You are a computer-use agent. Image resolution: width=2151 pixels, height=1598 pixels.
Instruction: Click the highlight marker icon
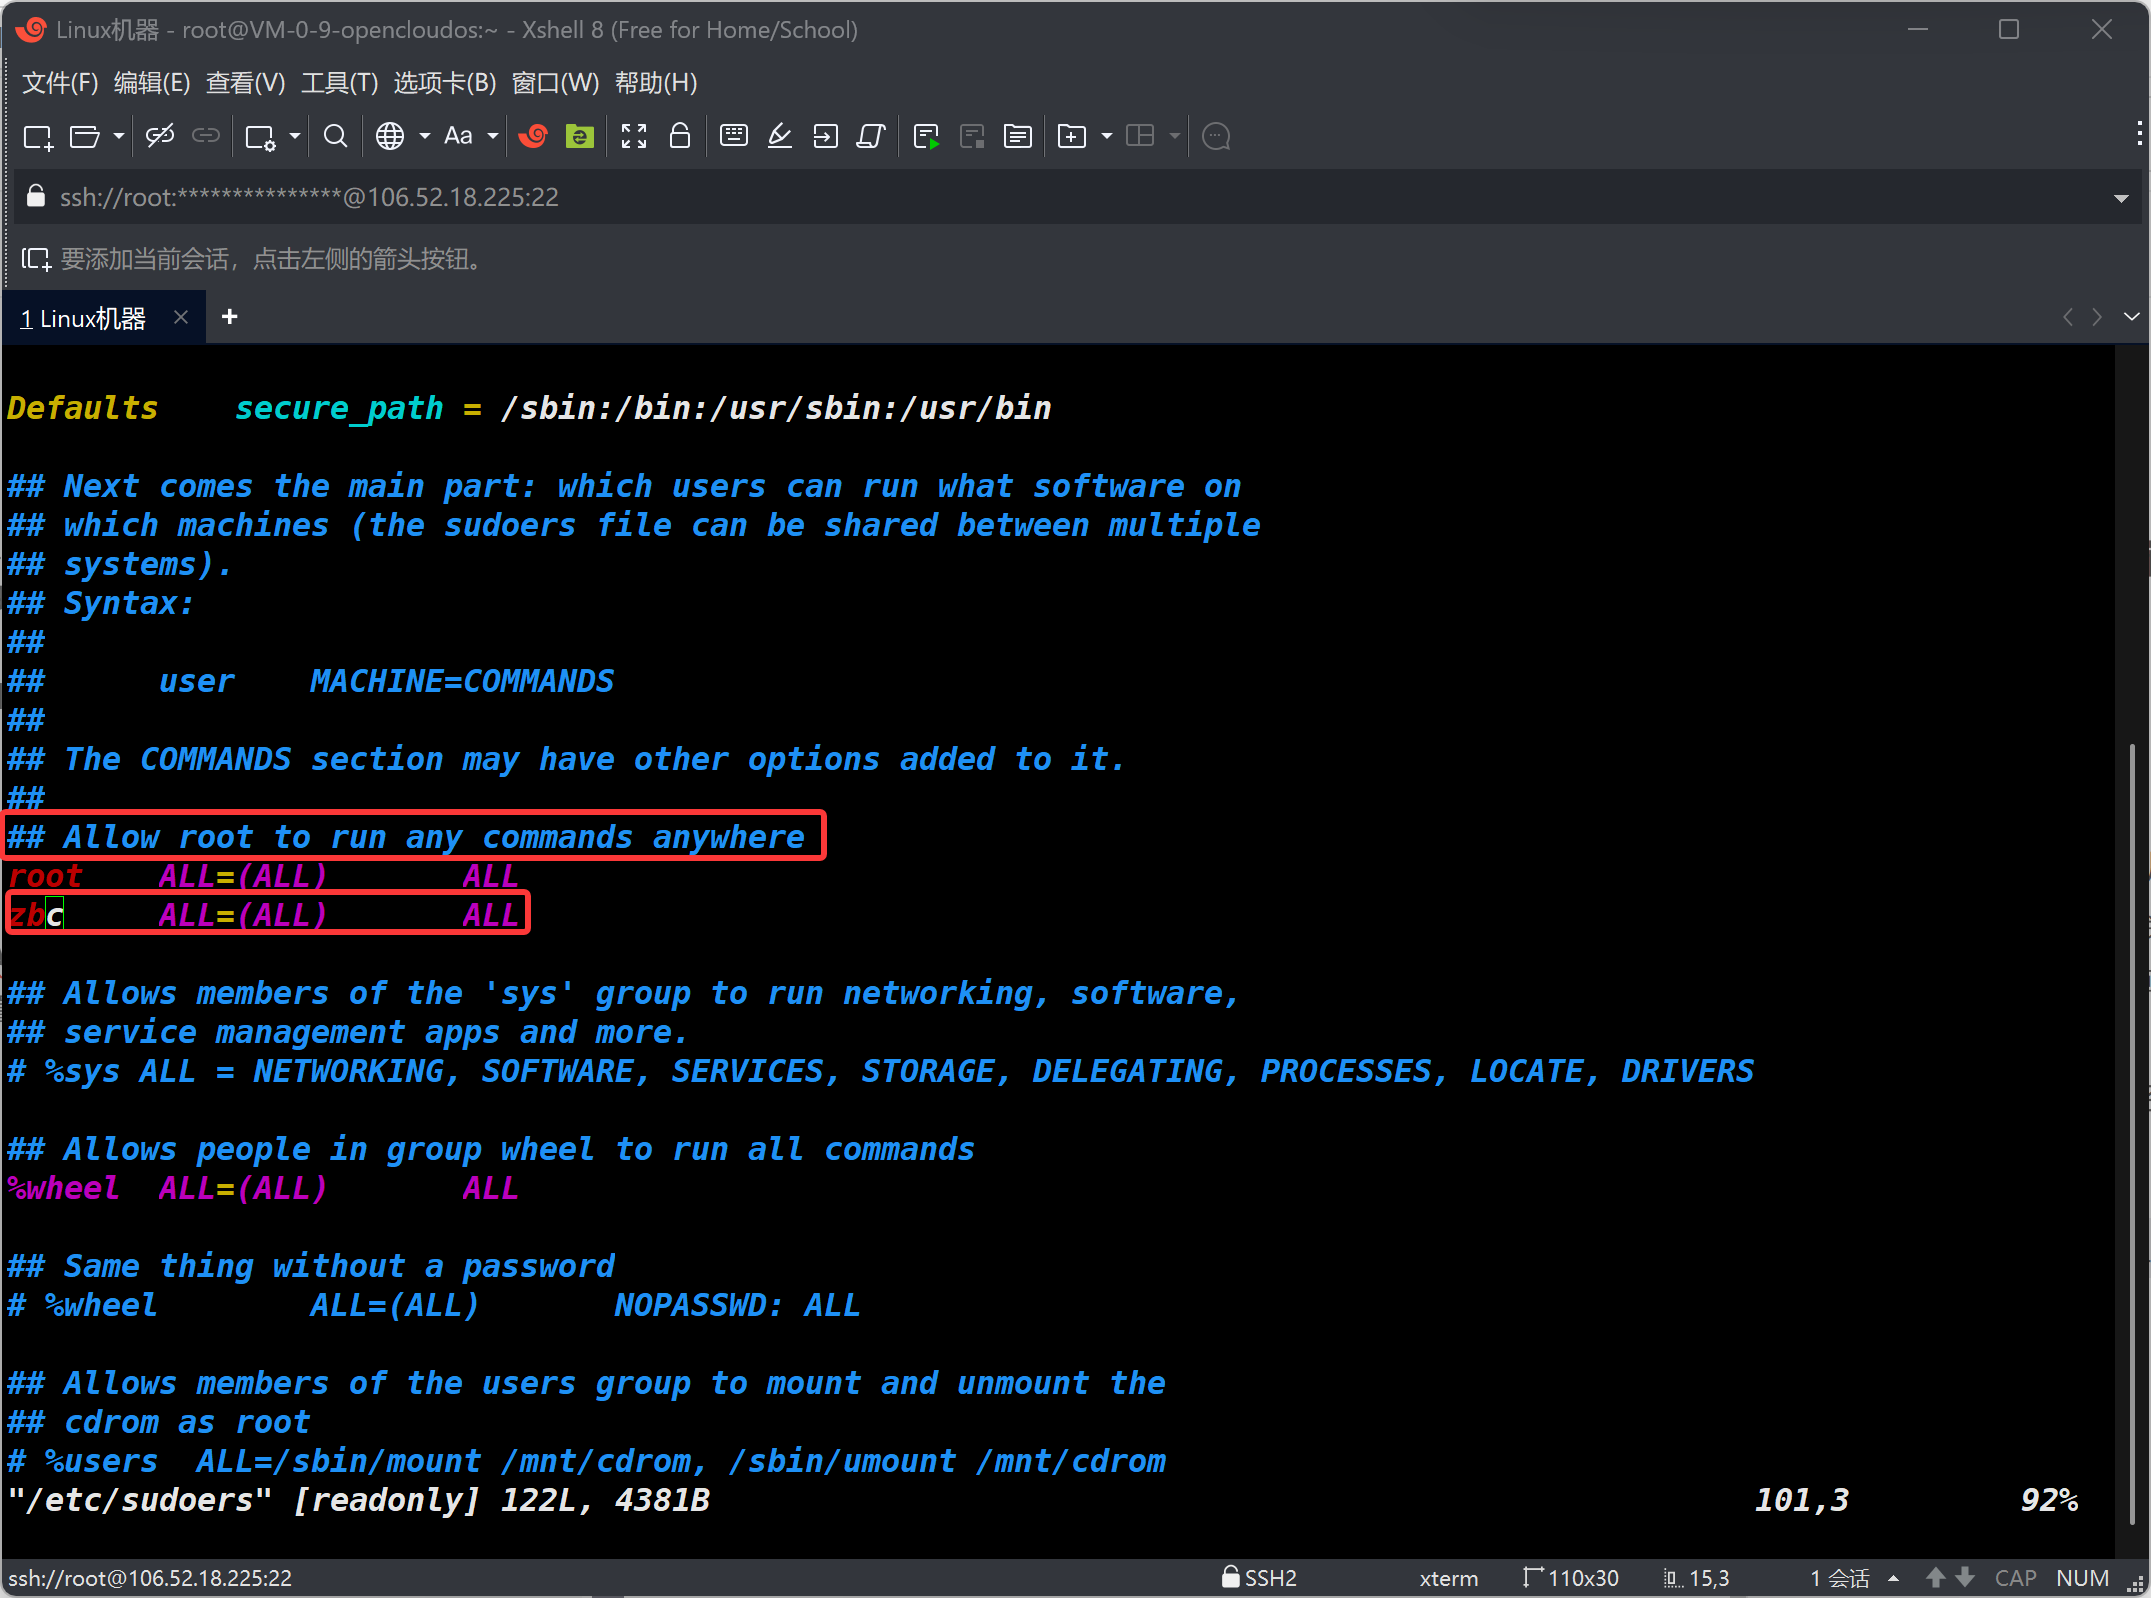(780, 136)
